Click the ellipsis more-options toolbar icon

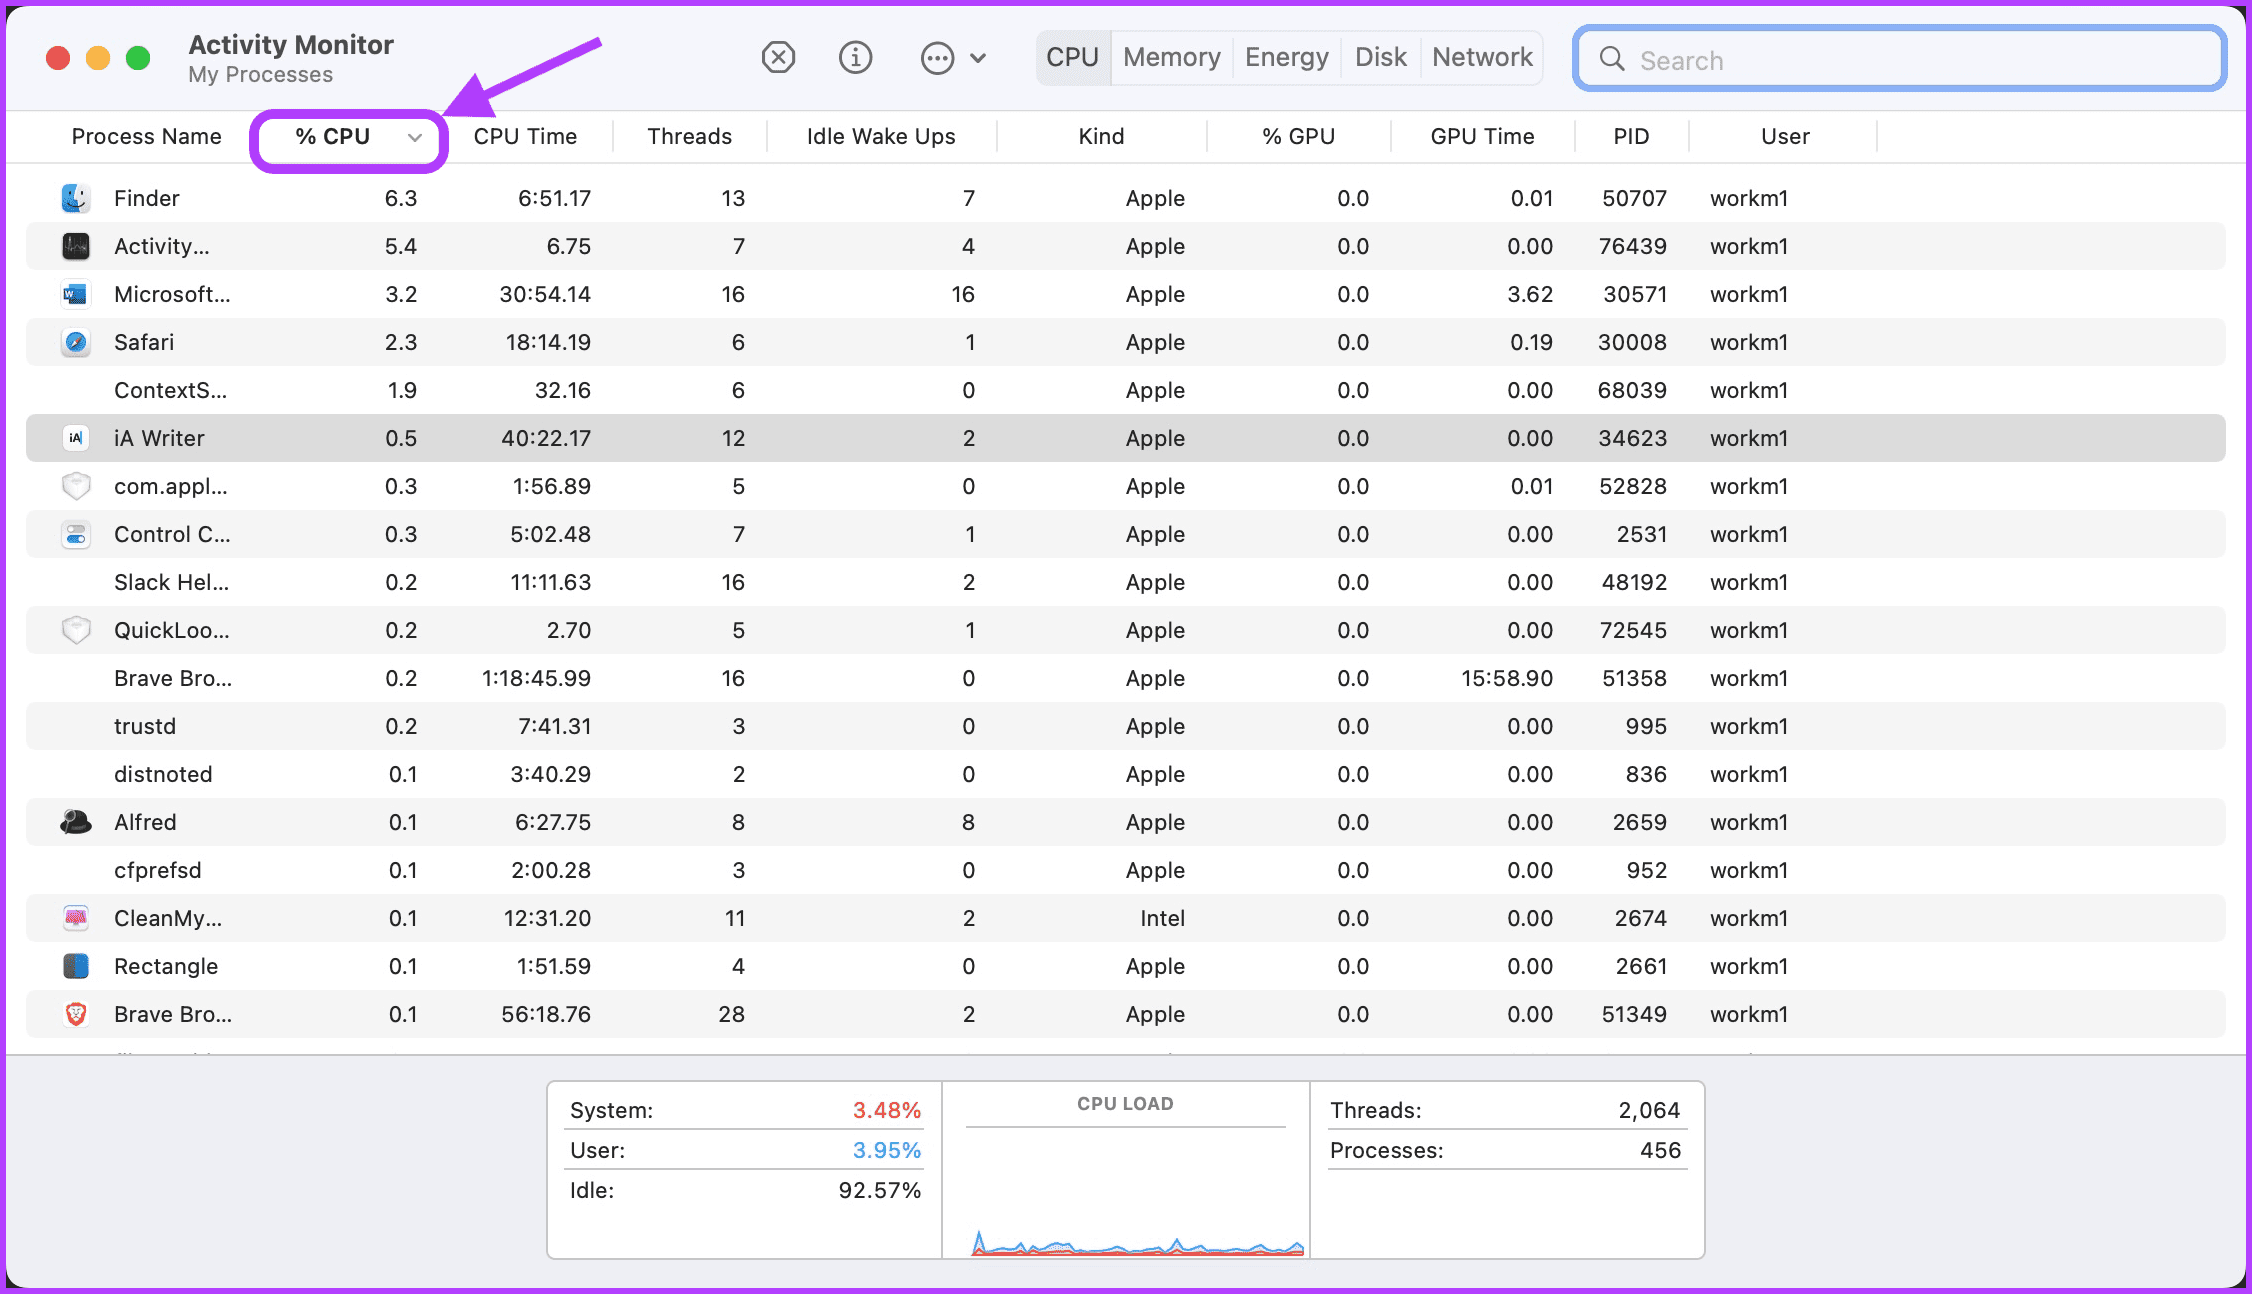937,58
